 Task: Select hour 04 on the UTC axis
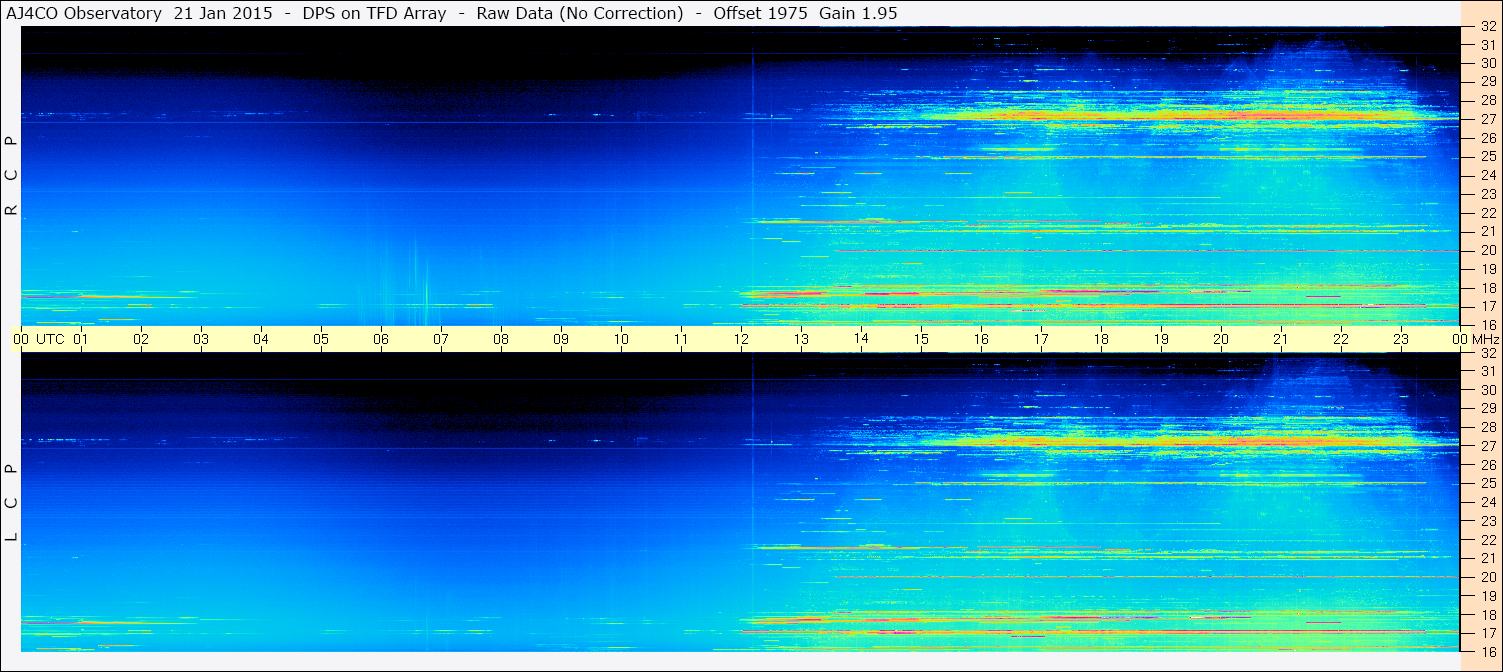pos(261,339)
